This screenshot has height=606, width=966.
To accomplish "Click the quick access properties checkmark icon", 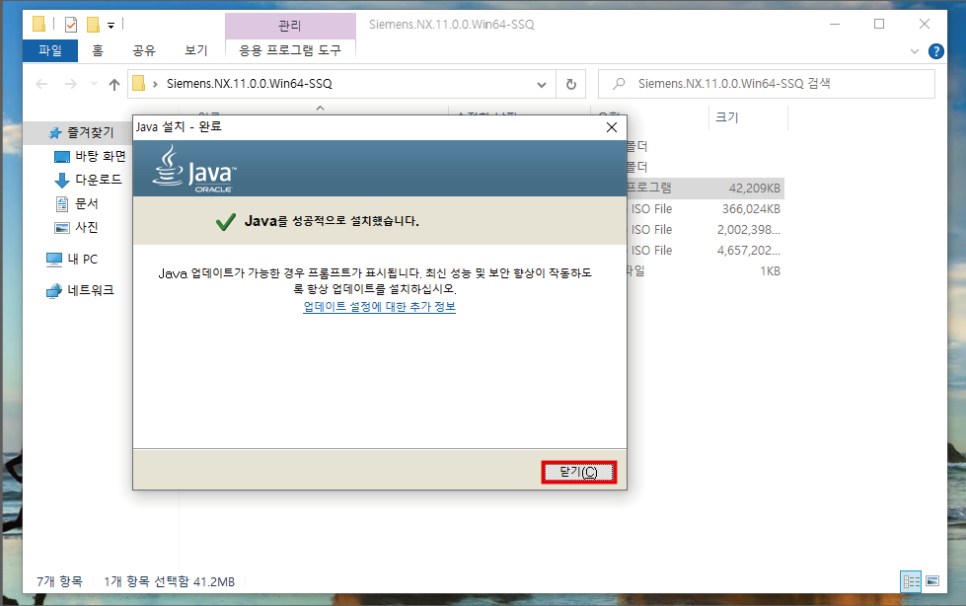I will coord(71,25).
